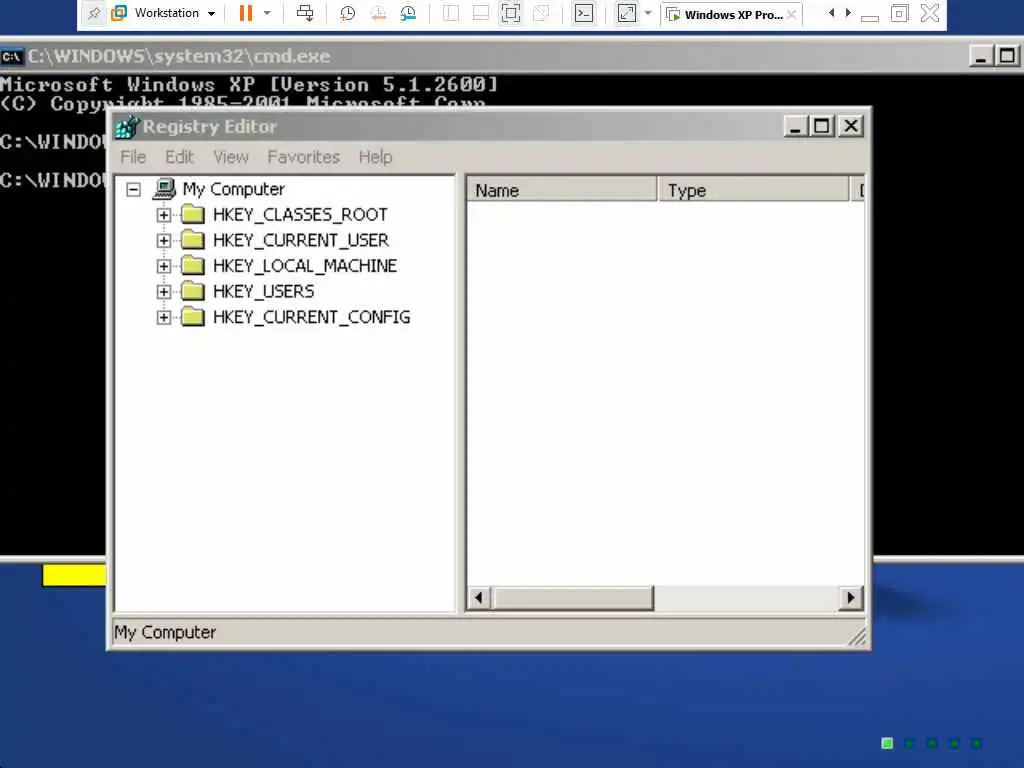Screen dimensions: 1024x768
Task: Expand HKEY_CLASSES_ROOT
Action: click(164, 215)
